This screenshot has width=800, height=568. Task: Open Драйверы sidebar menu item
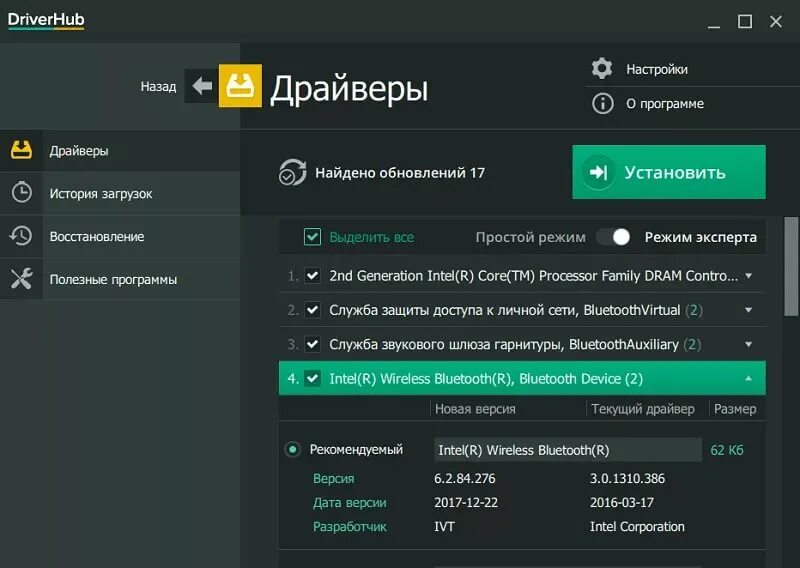click(x=120, y=151)
